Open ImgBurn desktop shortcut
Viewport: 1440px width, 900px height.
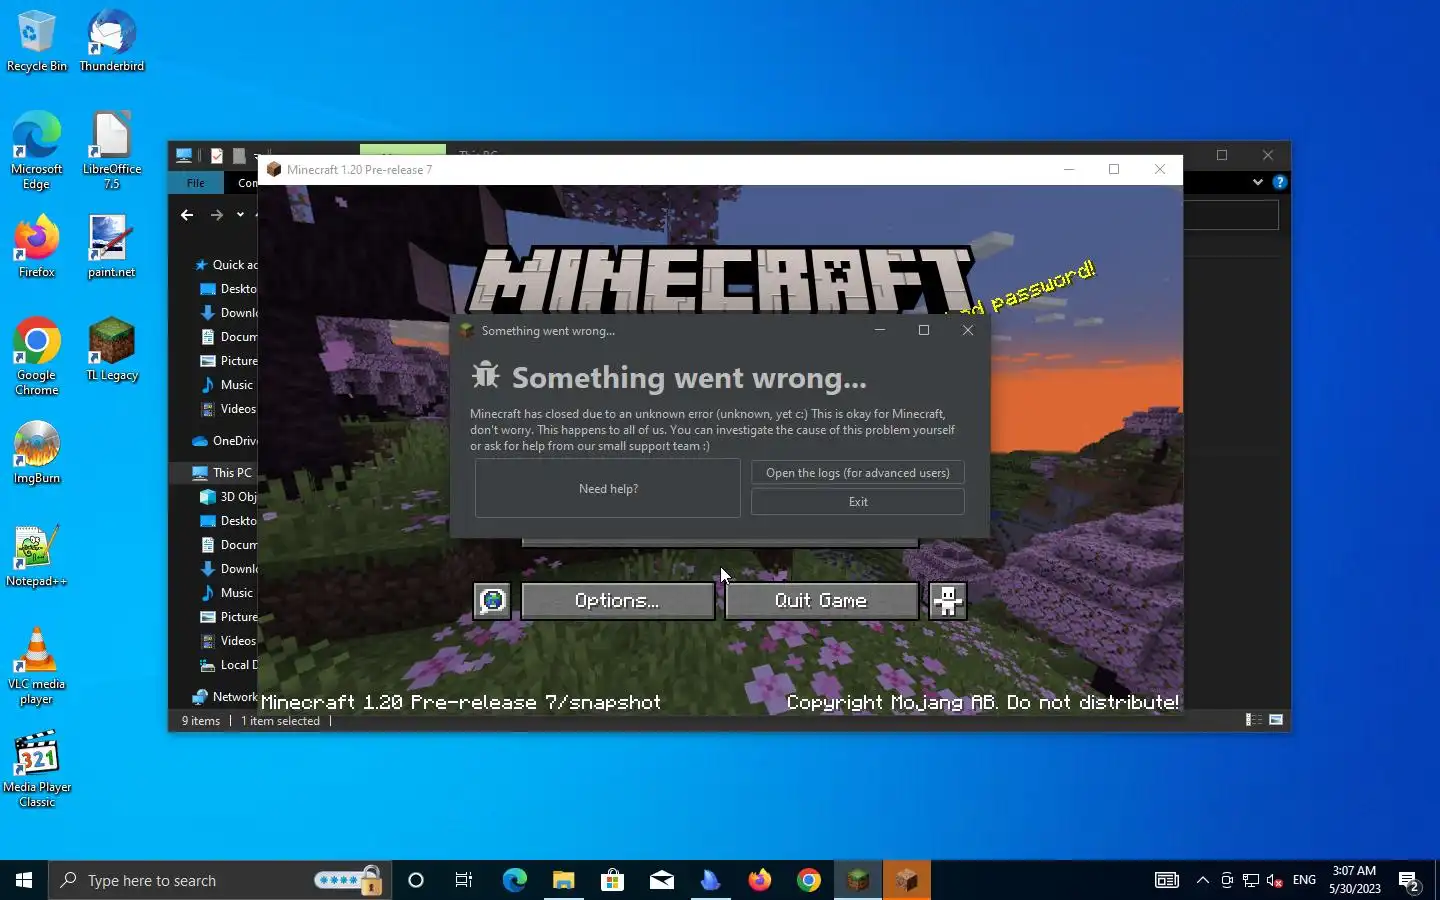pyautogui.click(x=37, y=453)
